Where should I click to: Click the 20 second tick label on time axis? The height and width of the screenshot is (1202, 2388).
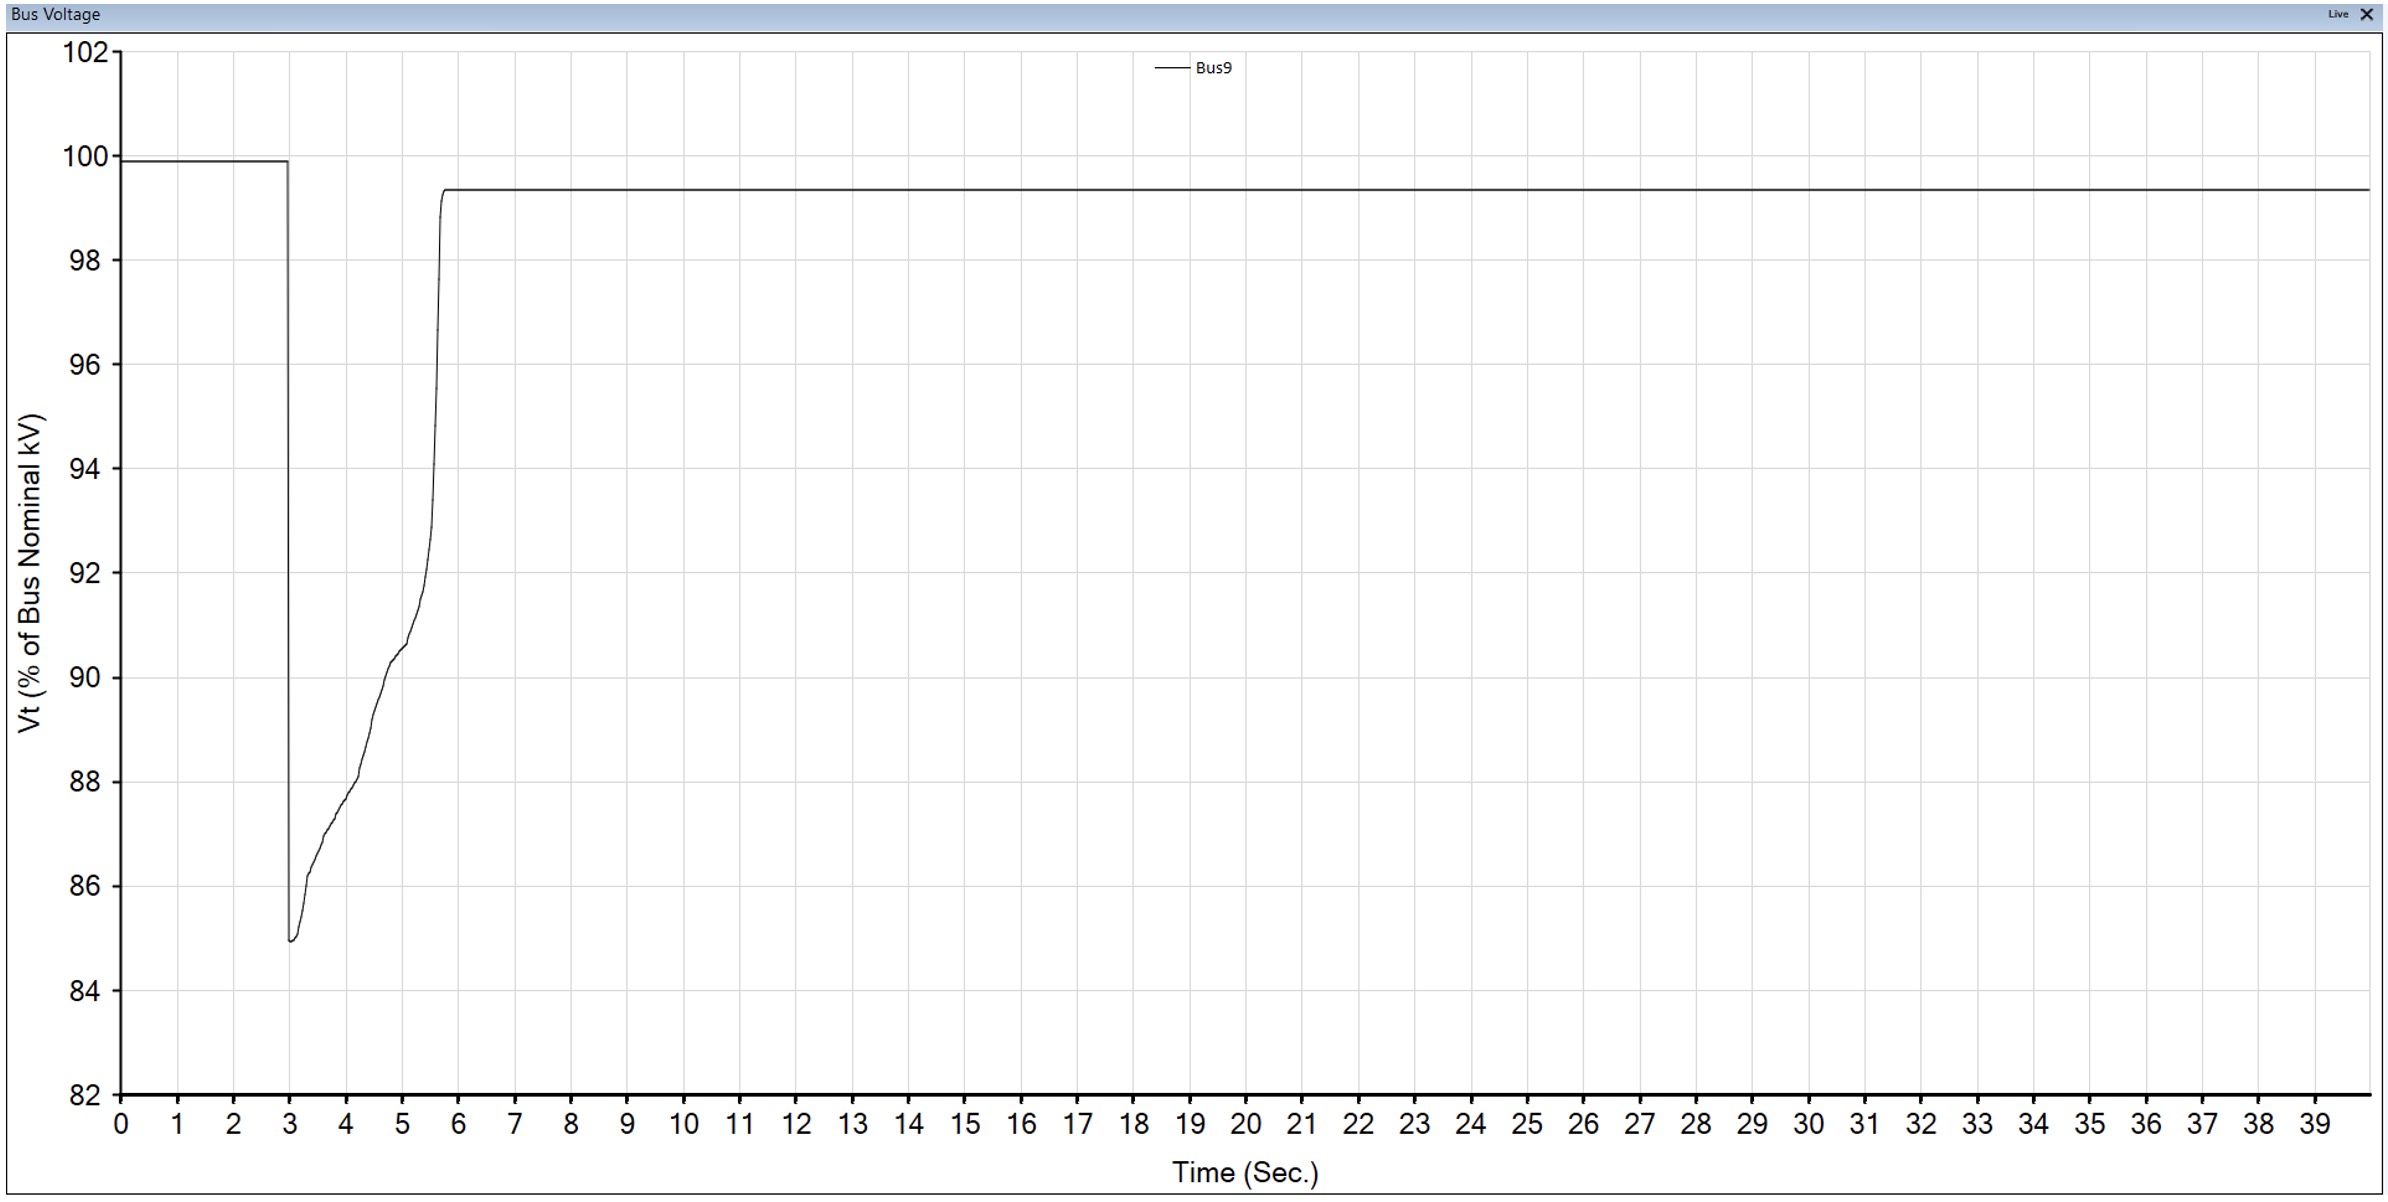point(1245,1124)
